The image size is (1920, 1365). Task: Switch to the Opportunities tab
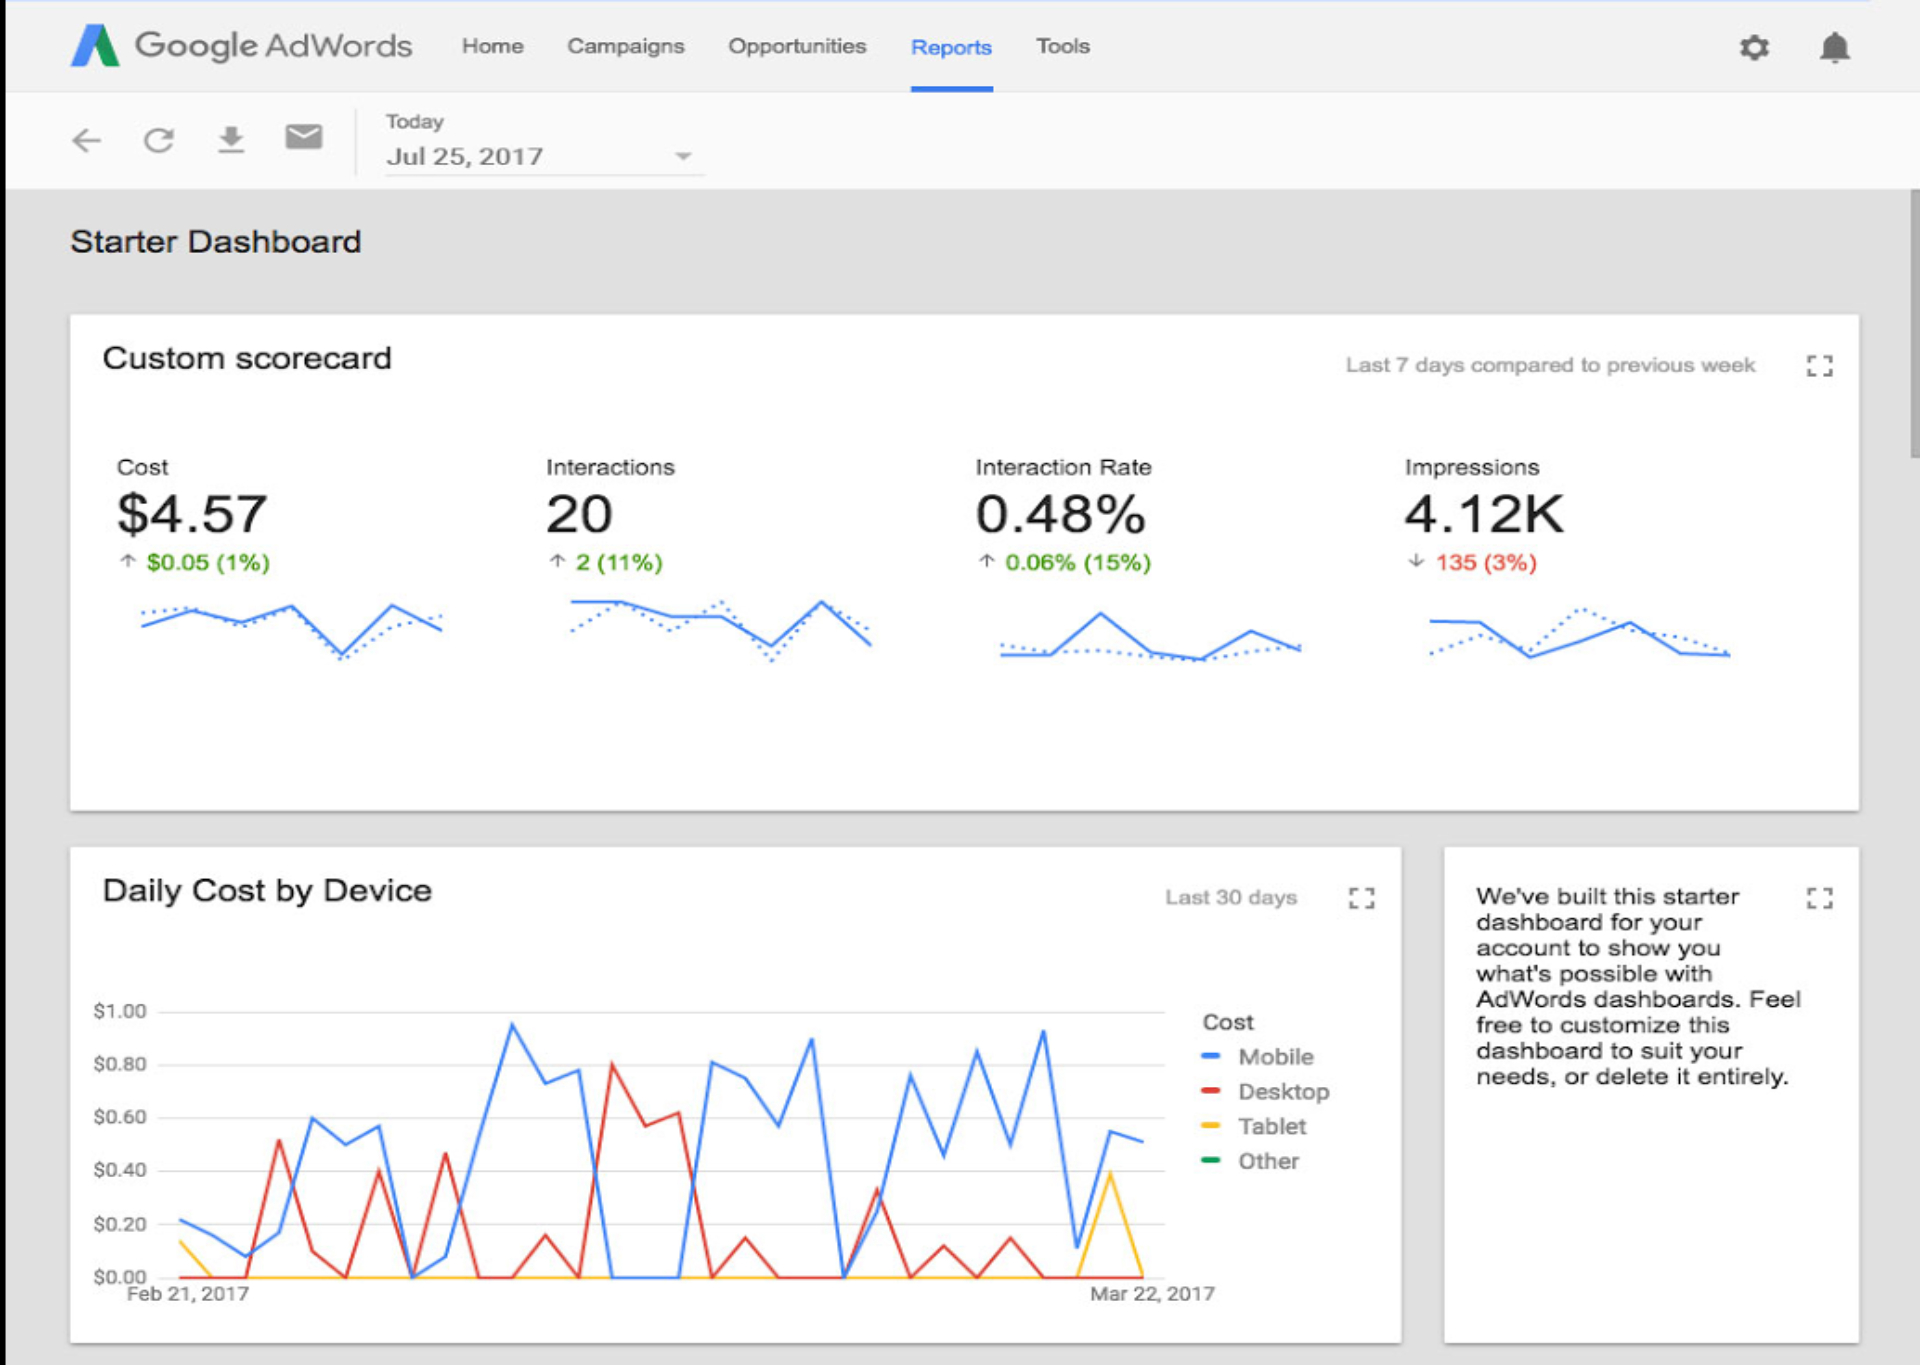(x=797, y=46)
